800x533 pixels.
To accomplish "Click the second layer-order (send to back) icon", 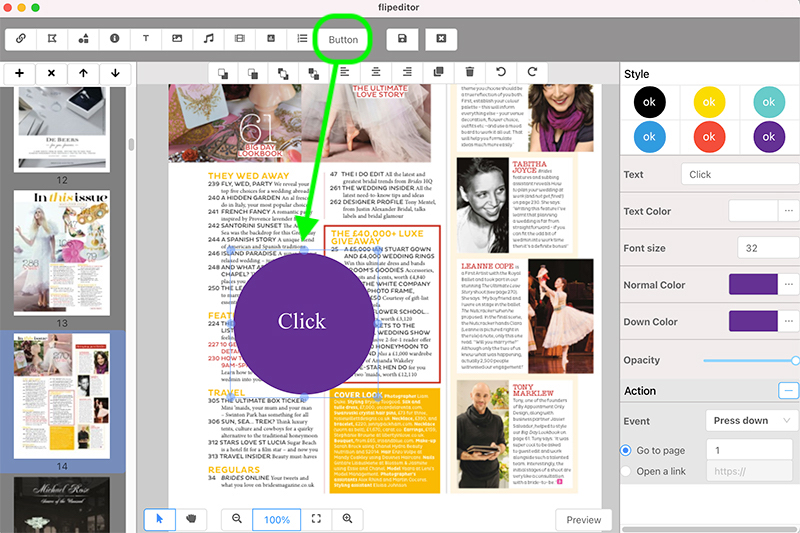I will (x=253, y=73).
